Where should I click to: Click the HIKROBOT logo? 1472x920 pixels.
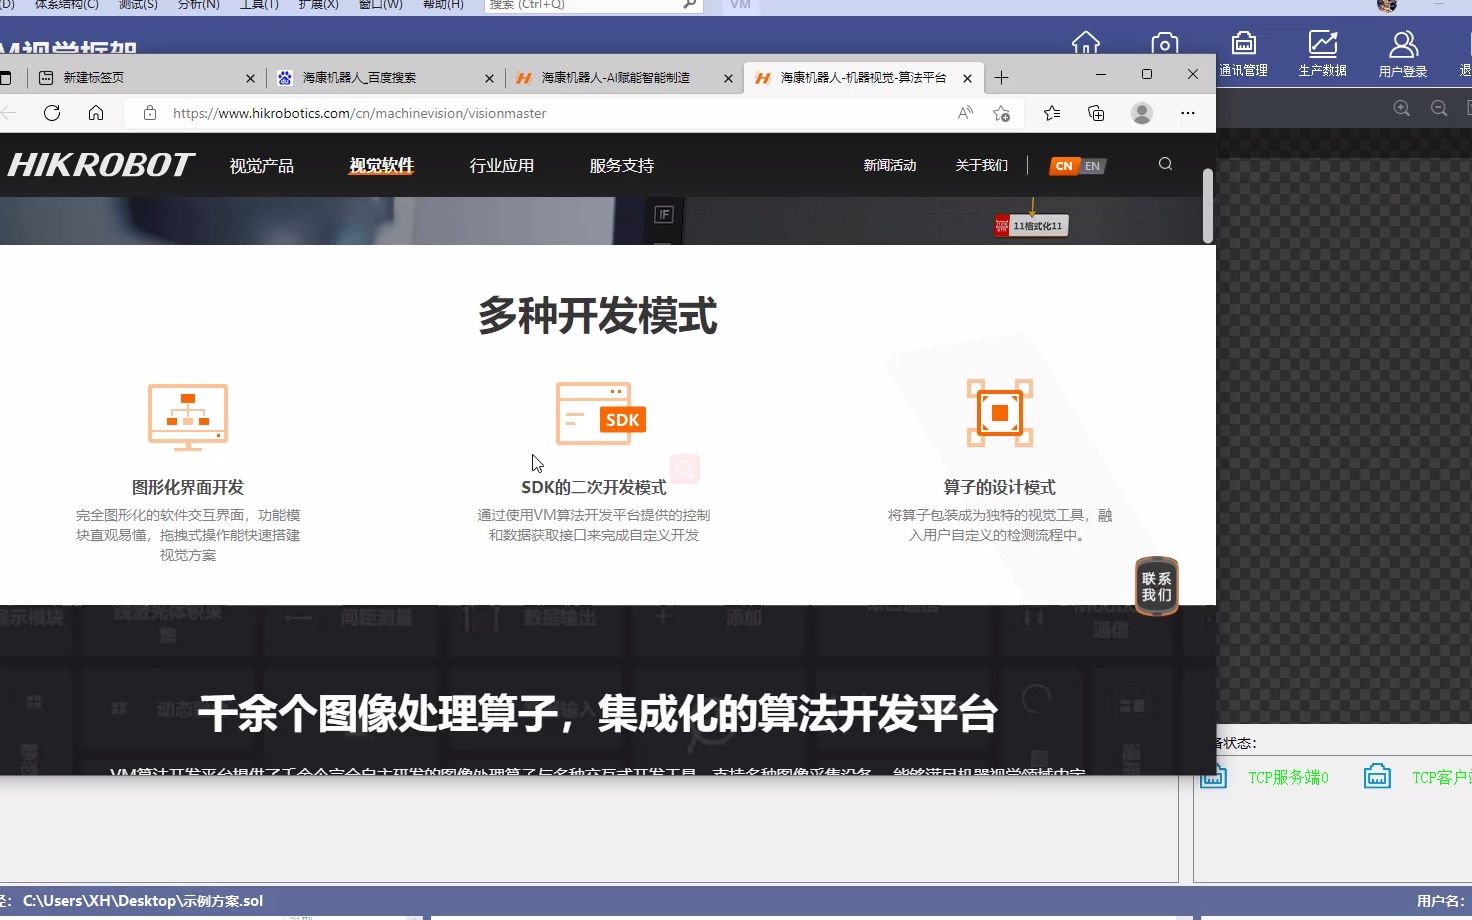tap(100, 165)
